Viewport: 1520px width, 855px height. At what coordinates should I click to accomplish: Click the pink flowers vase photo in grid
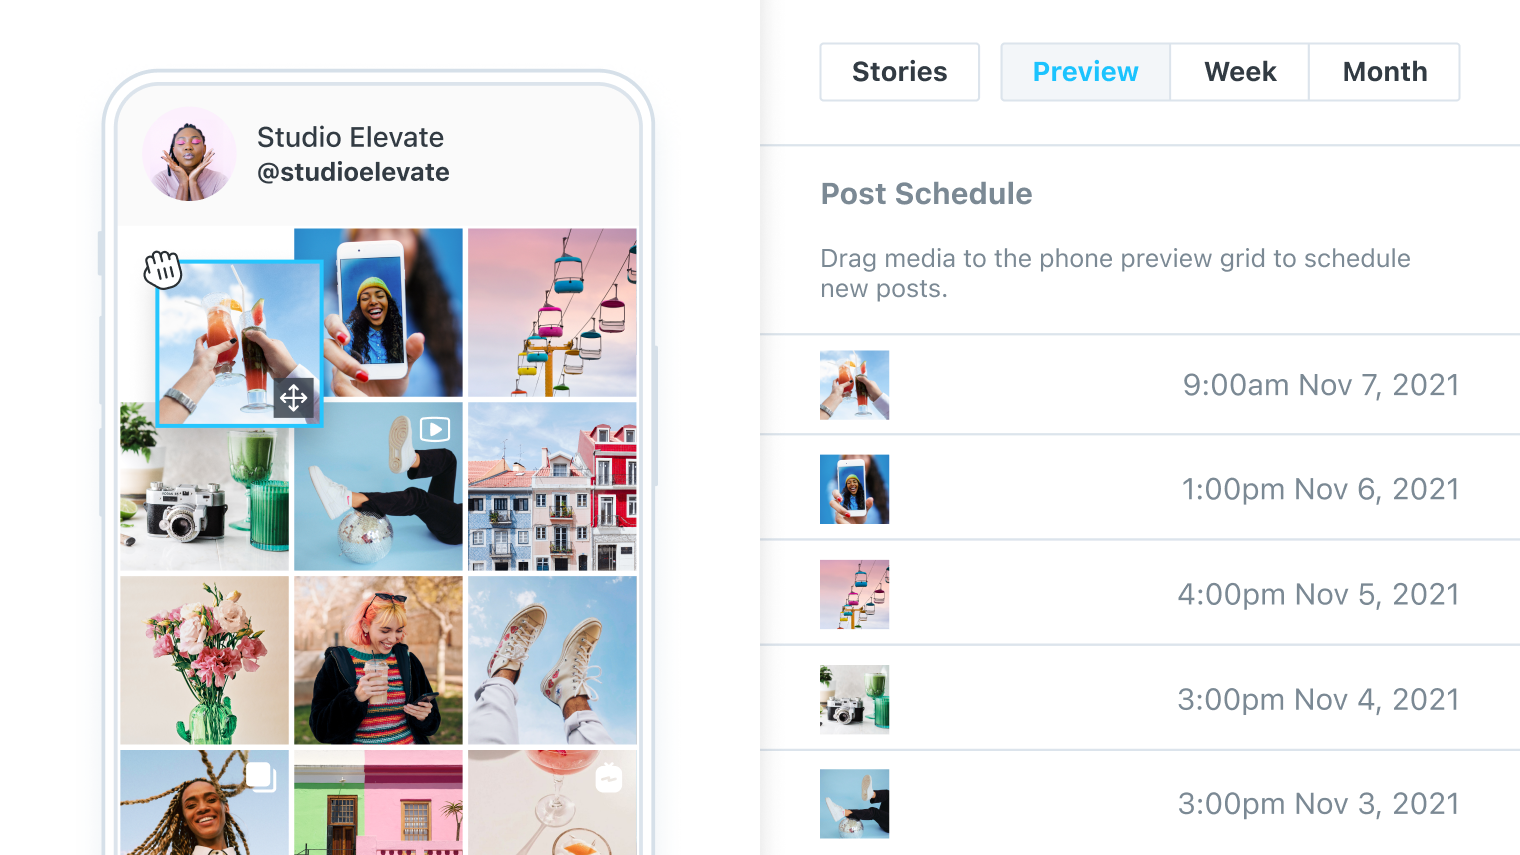click(x=204, y=660)
